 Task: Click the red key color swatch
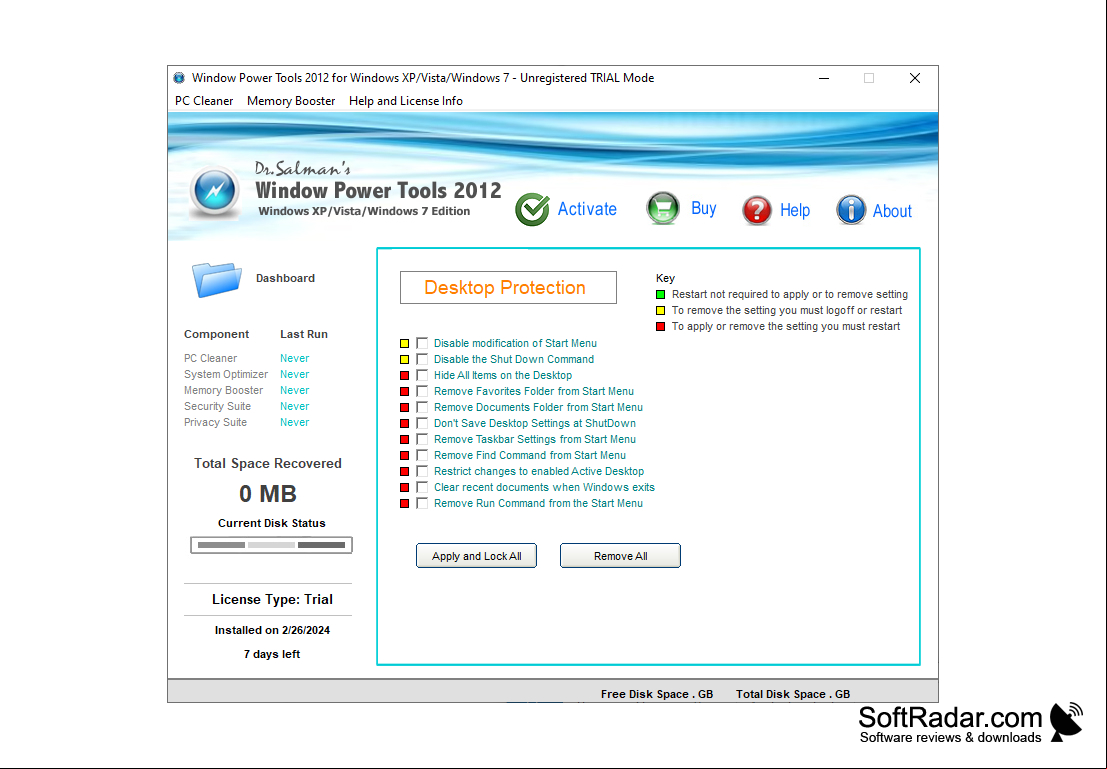661,326
